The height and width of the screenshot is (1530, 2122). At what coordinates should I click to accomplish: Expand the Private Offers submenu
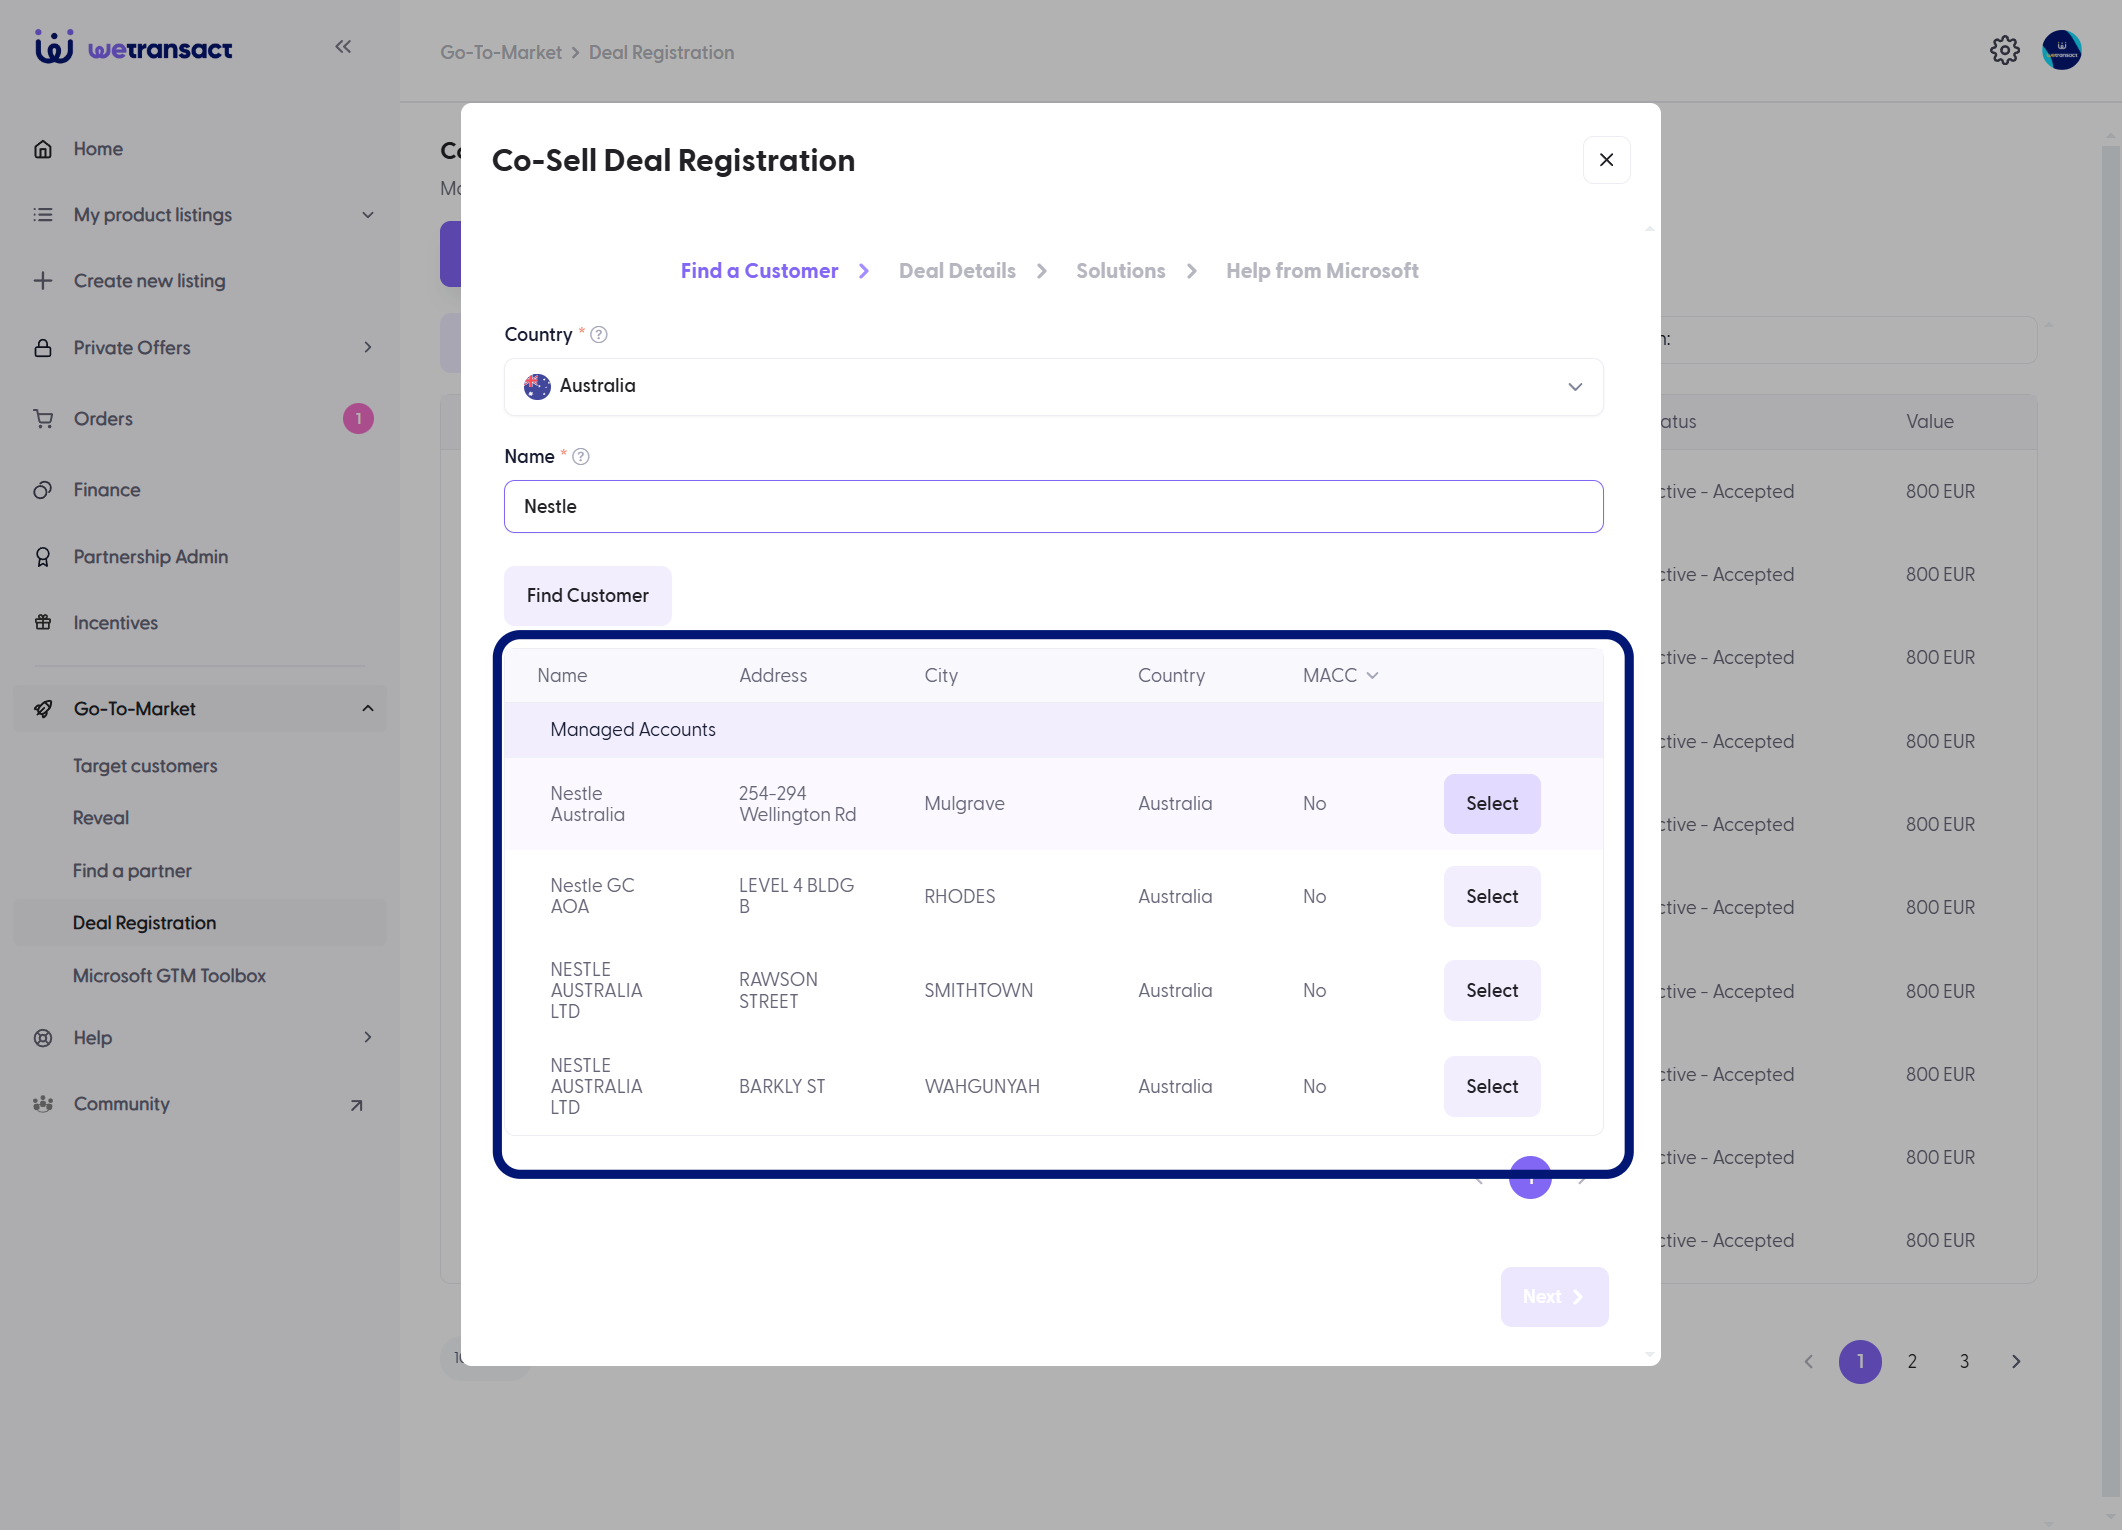(x=368, y=348)
